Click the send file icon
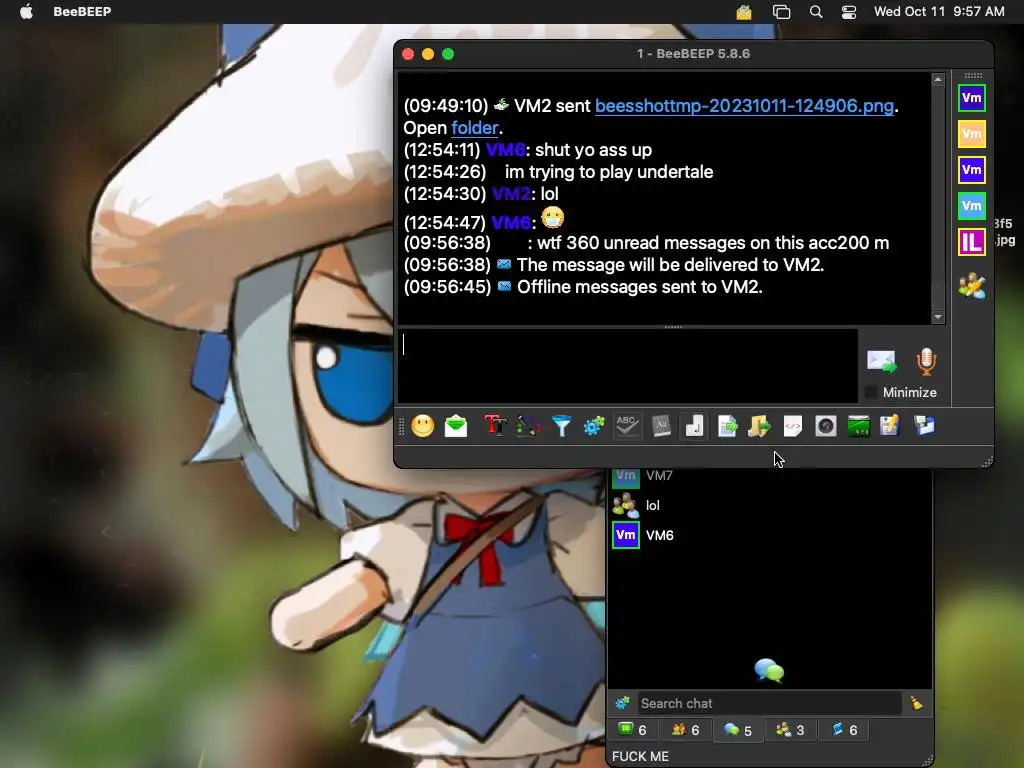The image size is (1024, 768). (727, 426)
